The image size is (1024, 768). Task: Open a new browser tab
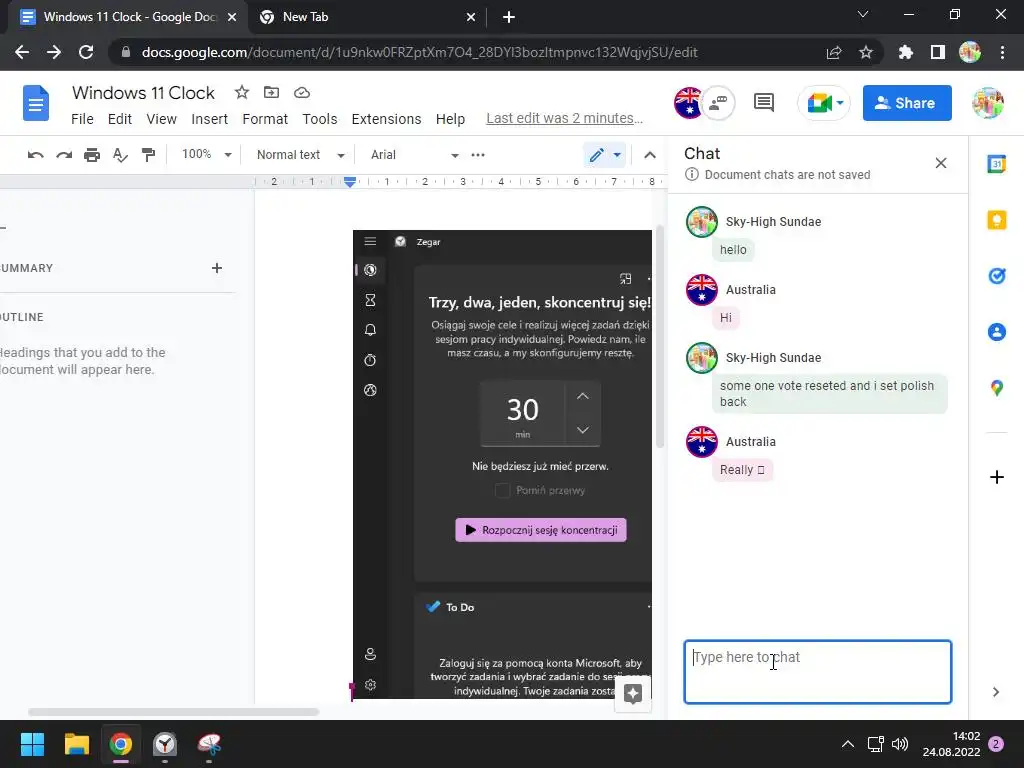pyautogui.click(x=509, y=17)
